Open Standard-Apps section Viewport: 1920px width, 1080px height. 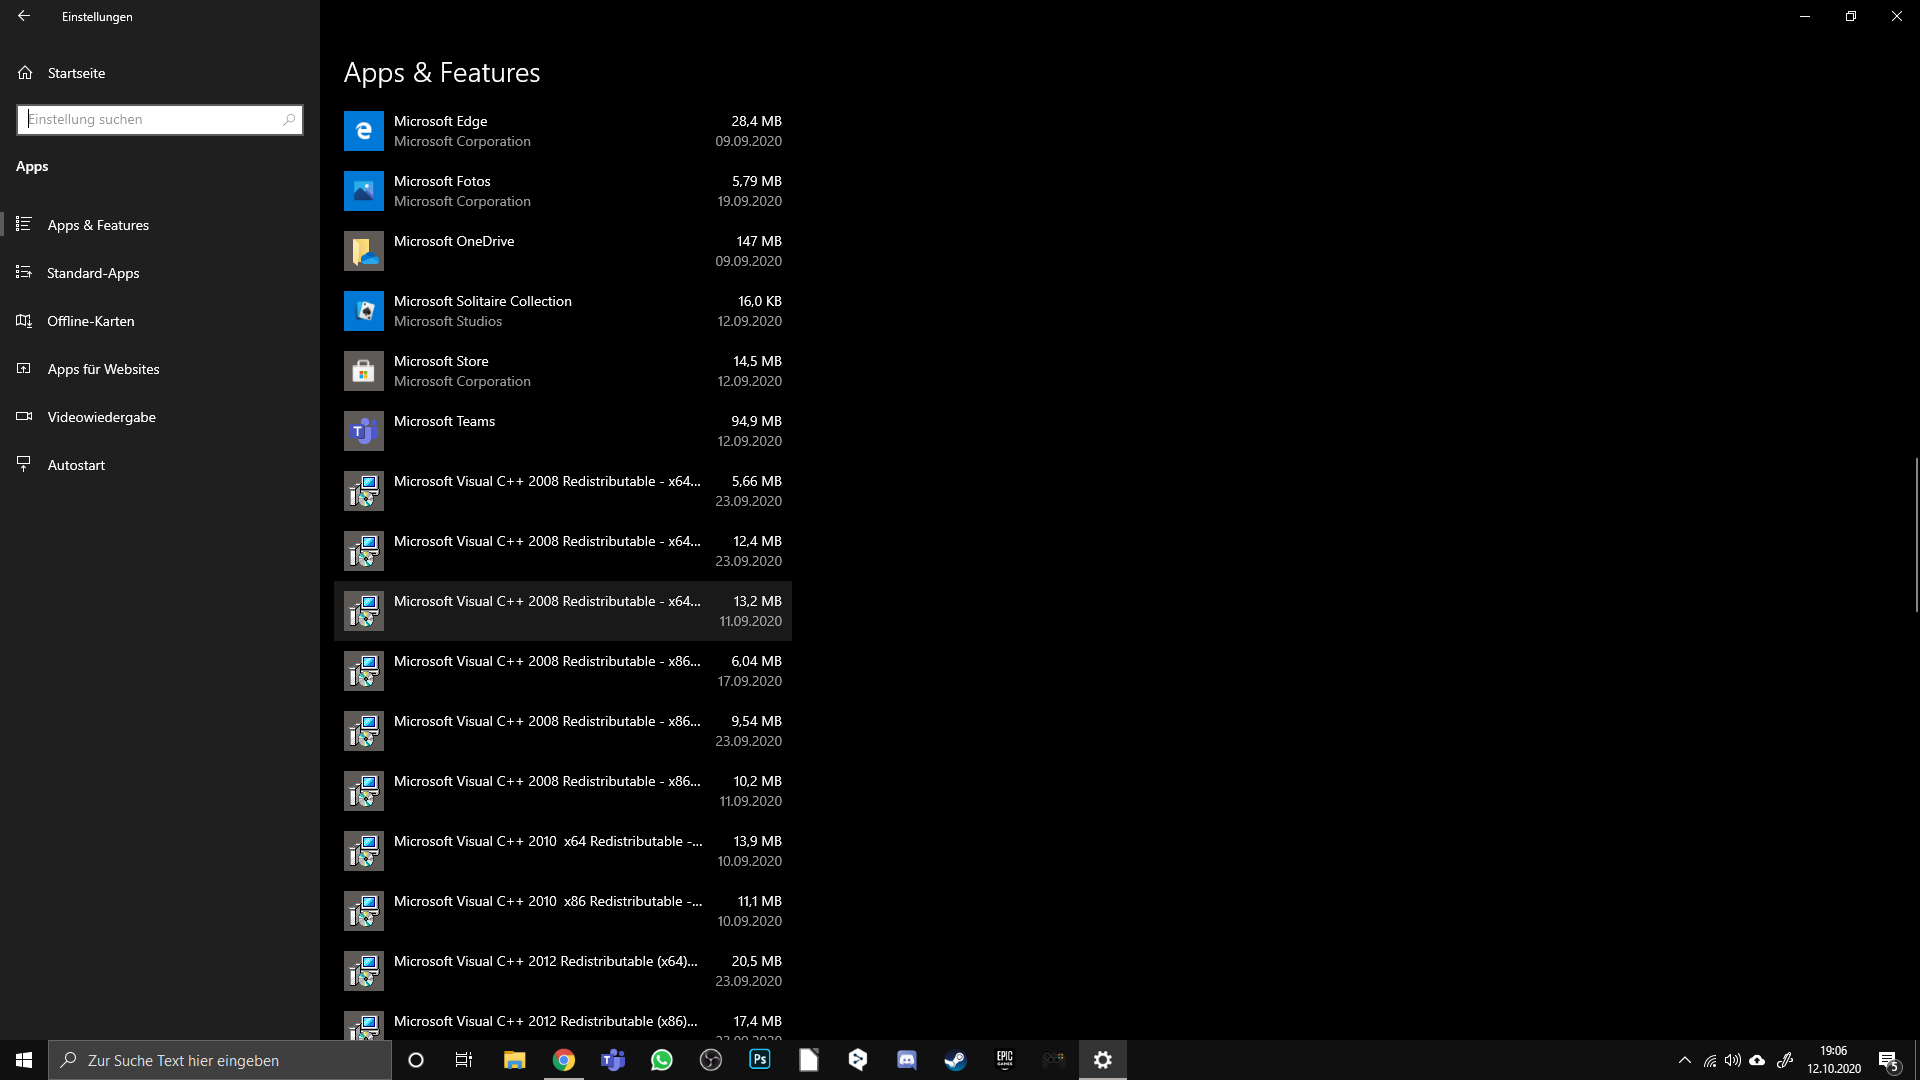point(93,273)
